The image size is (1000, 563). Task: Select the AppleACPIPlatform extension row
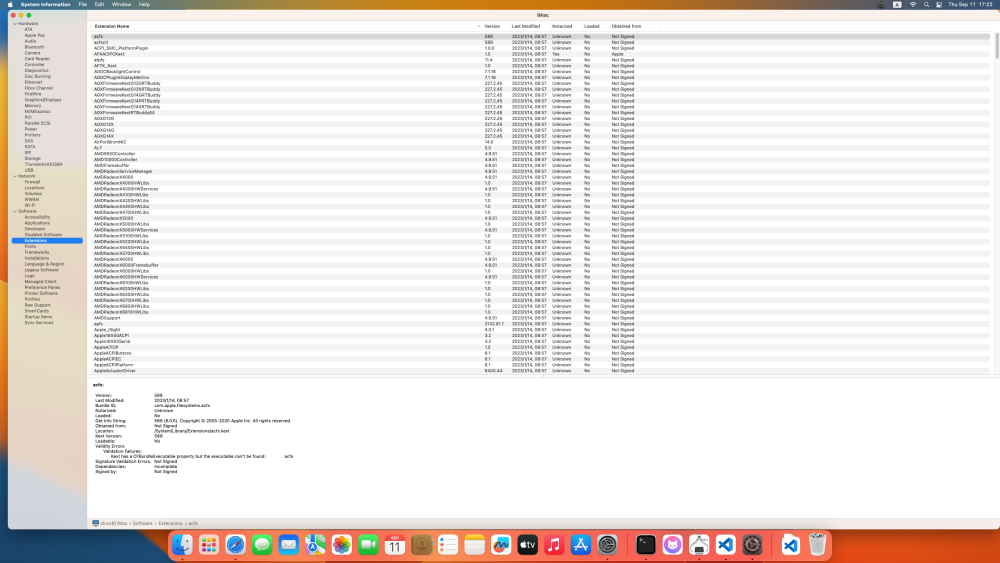[x=541, y=365]
